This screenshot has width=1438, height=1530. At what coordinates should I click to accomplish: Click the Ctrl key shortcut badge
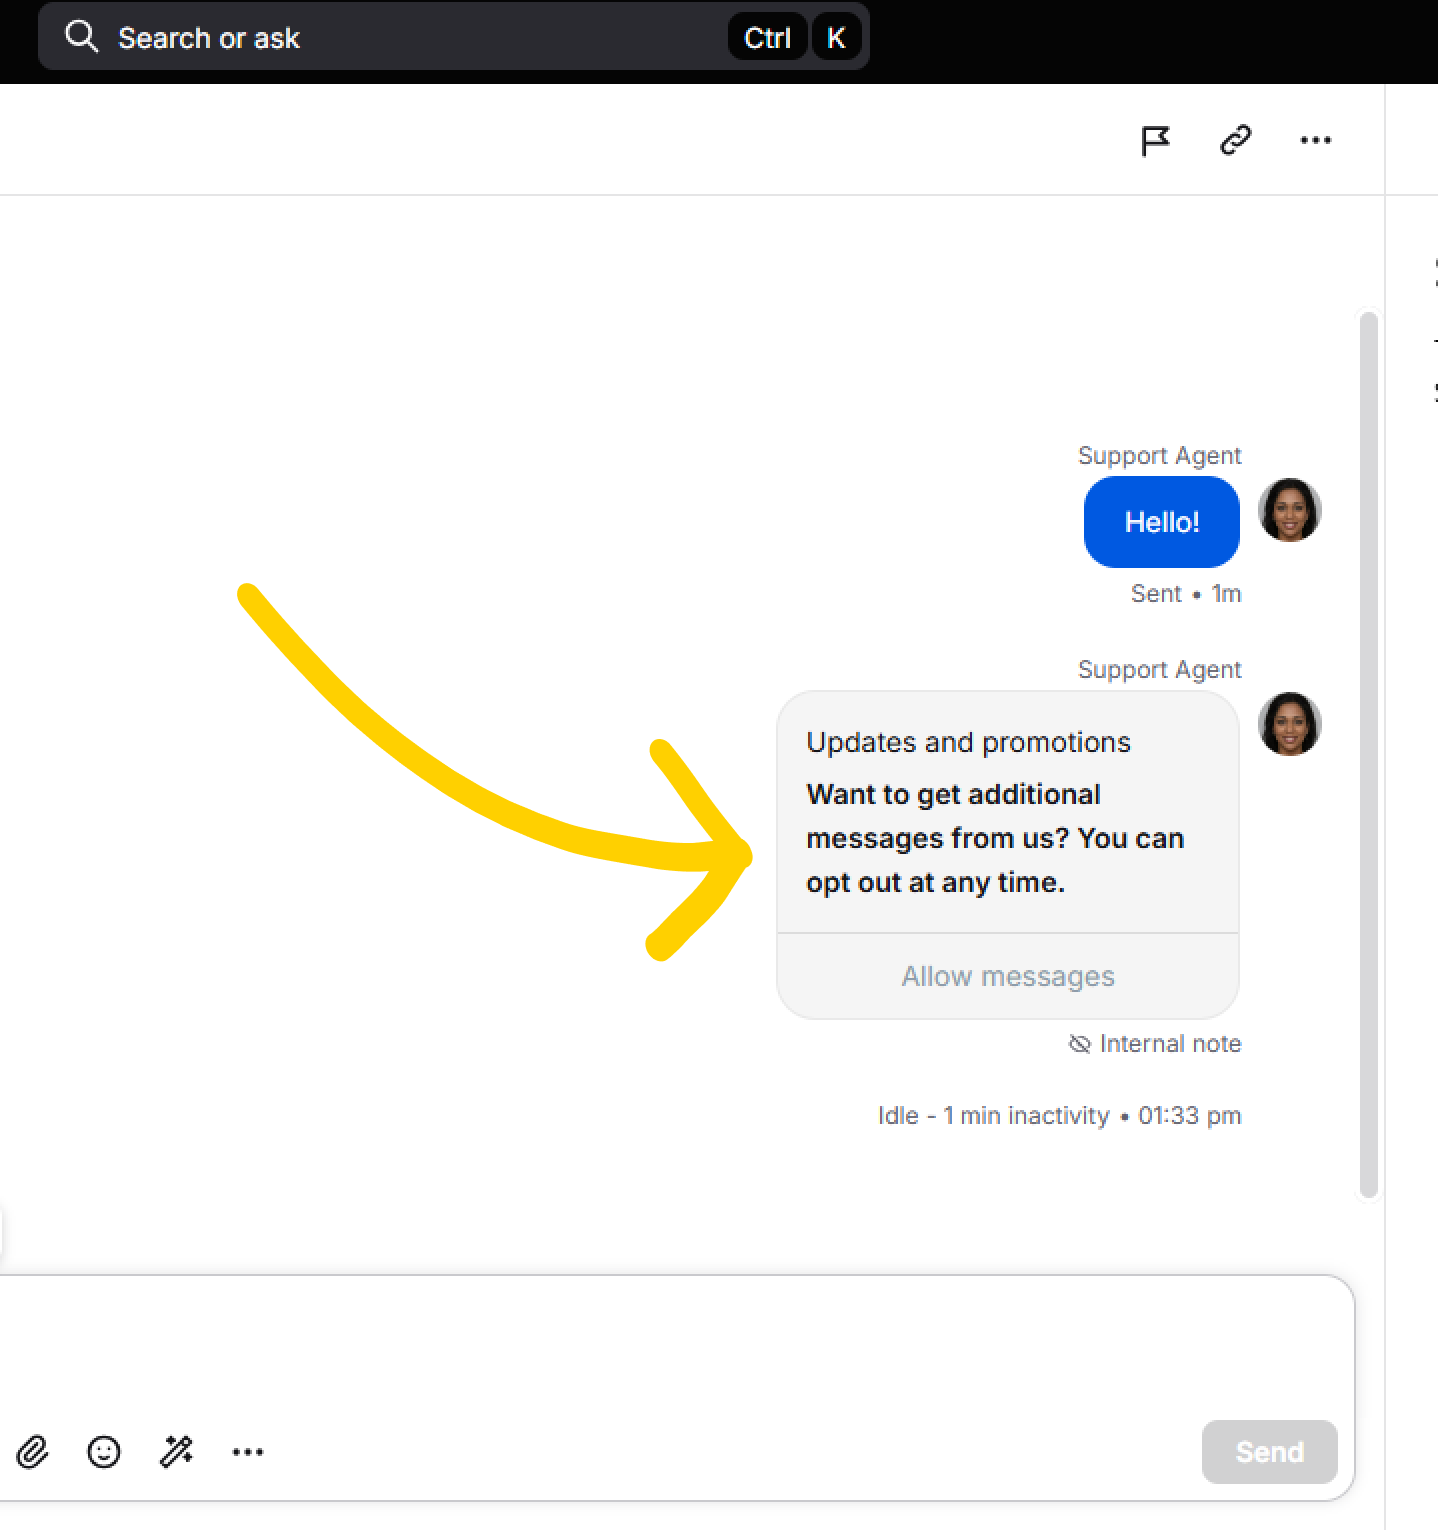pos(767,38)
